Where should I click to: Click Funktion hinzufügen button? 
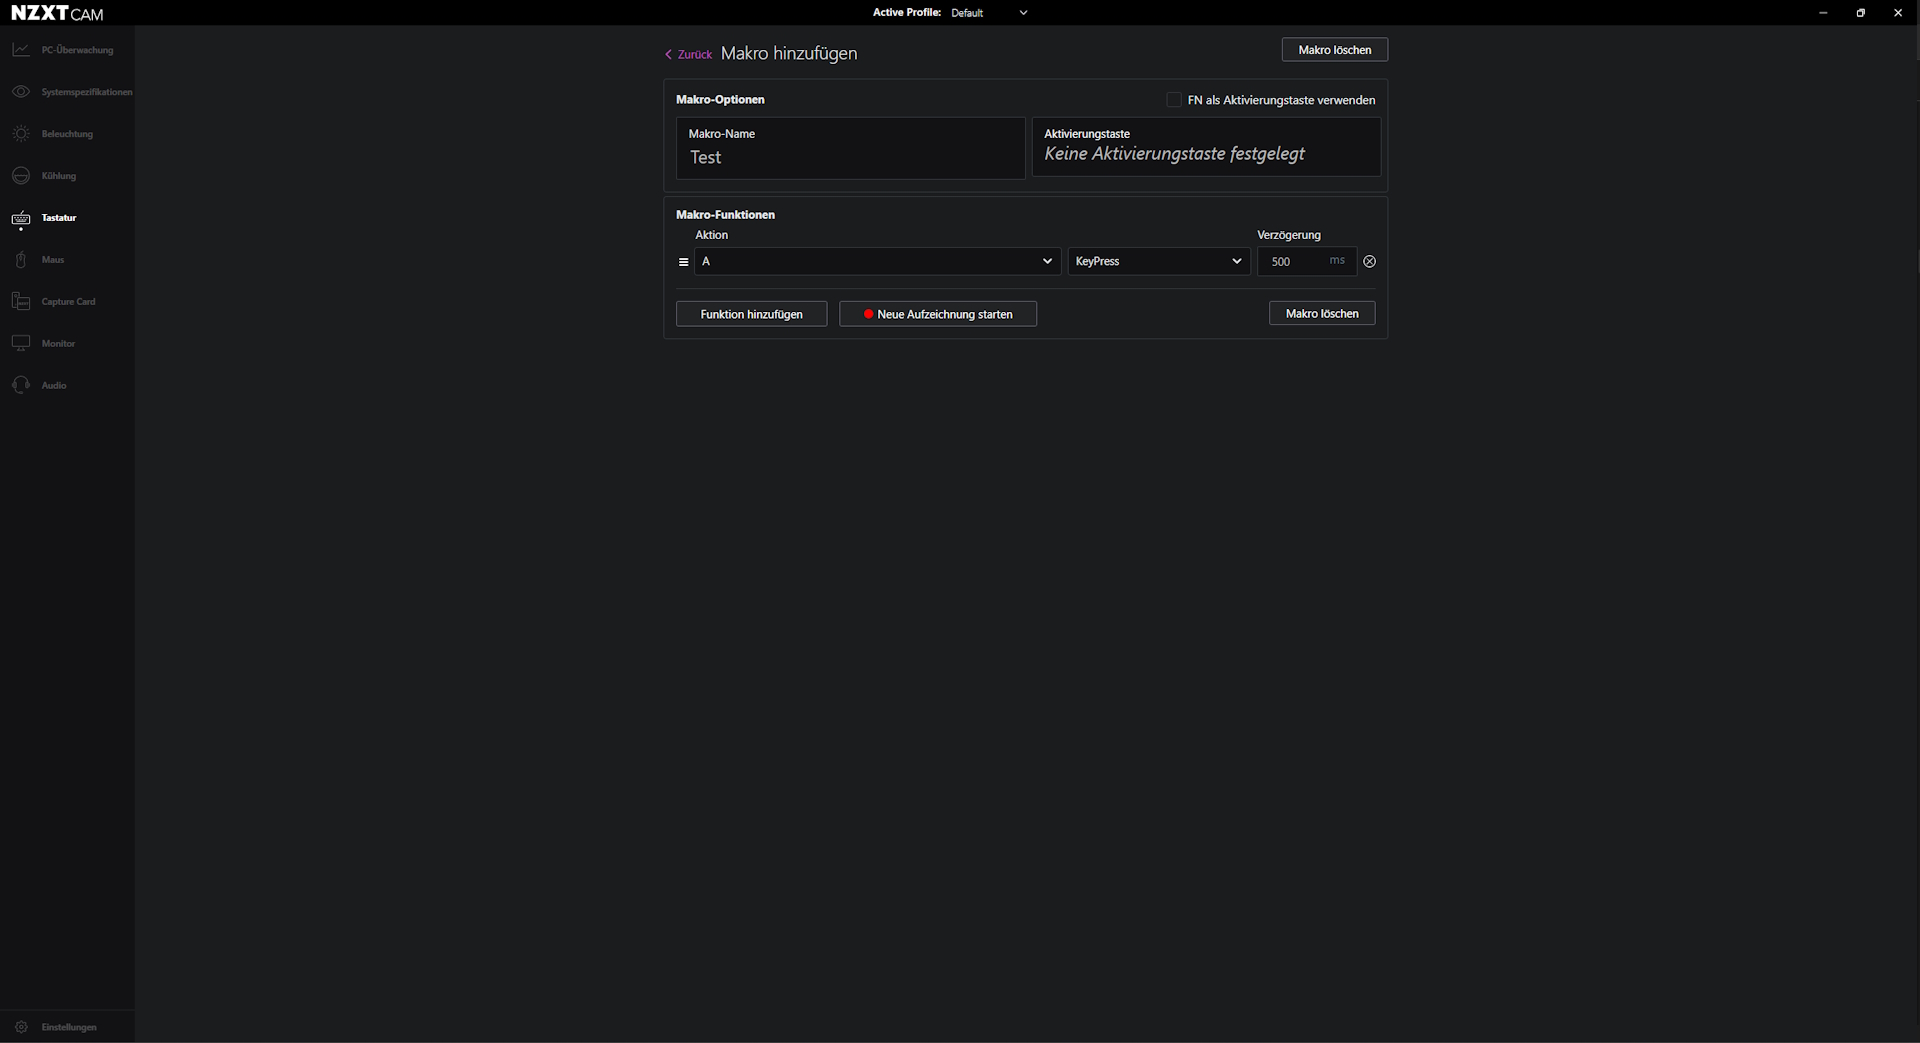(751, 314)
